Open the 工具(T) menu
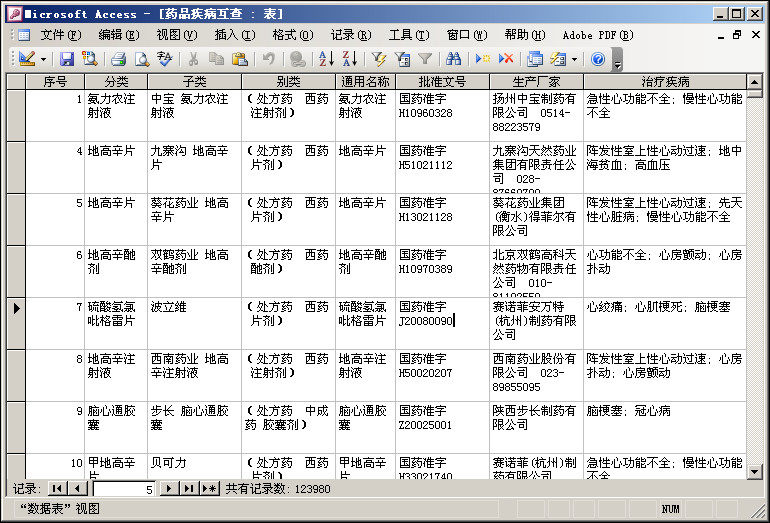Screen dimensions: 770x523 point(409,35)
